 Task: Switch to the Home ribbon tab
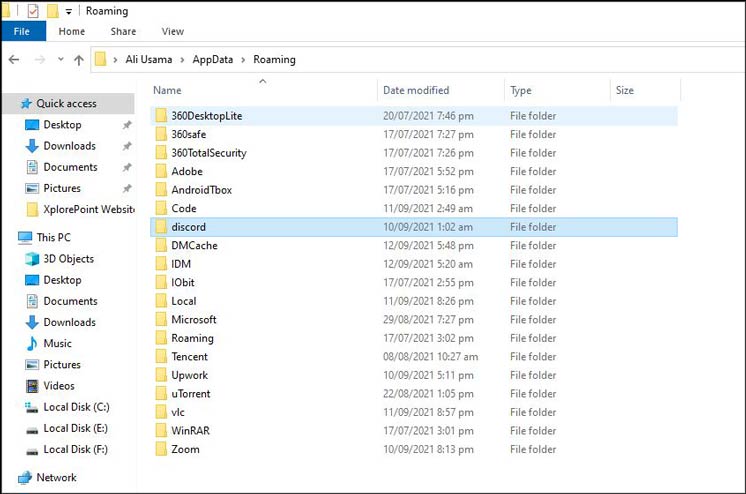pos(72,31)
